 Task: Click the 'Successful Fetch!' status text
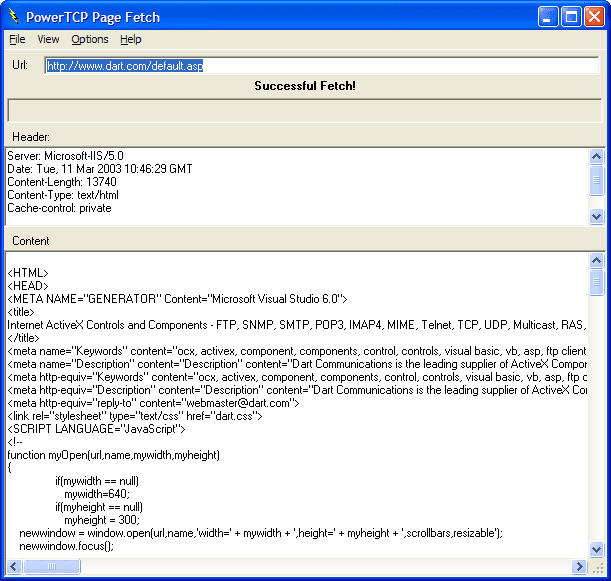click(305, 86)
